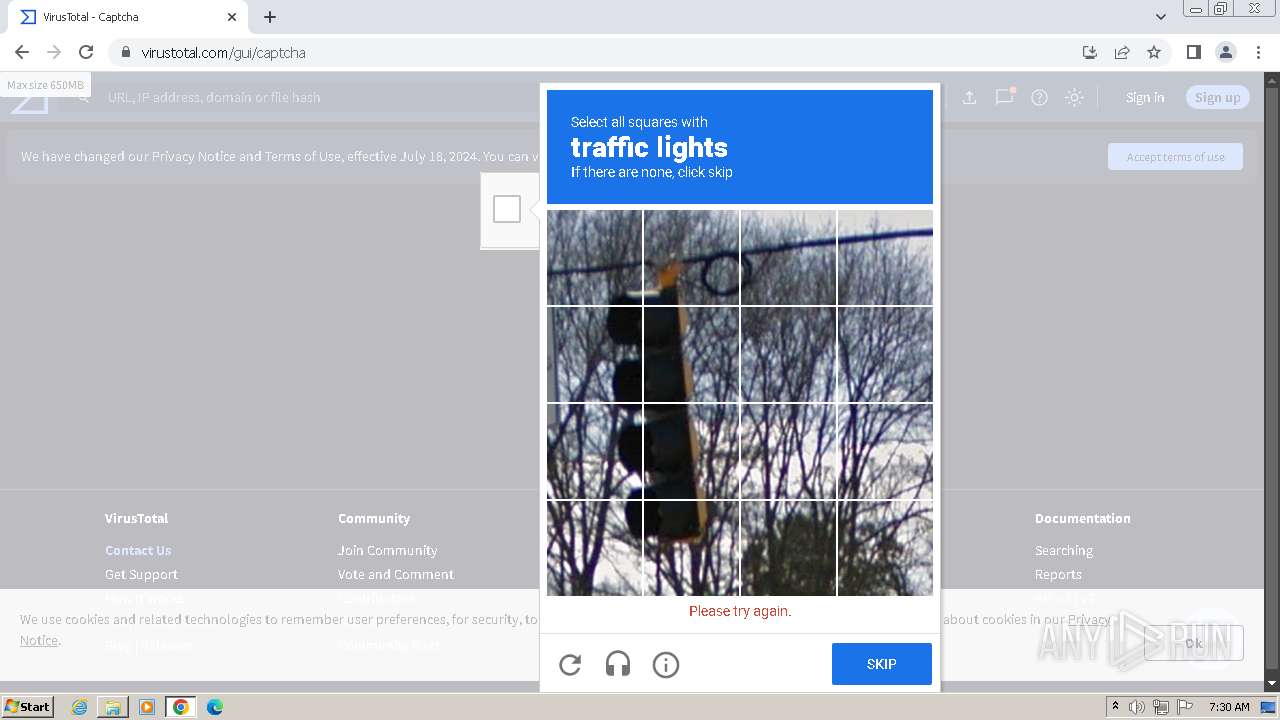
Task: Go forward in browser history
Action: (54, 52)
